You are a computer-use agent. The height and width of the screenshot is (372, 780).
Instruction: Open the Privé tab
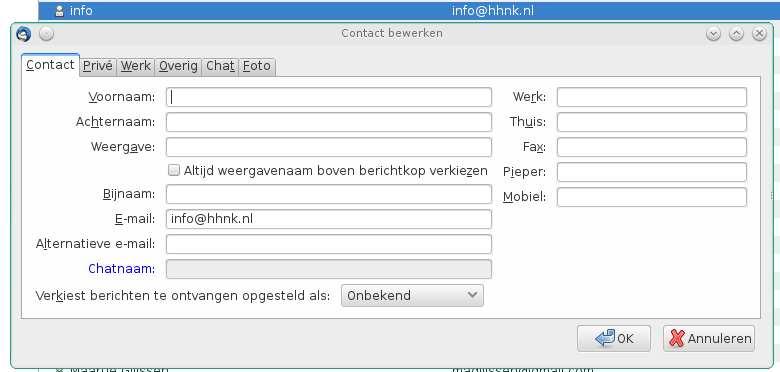click(98, 66)
